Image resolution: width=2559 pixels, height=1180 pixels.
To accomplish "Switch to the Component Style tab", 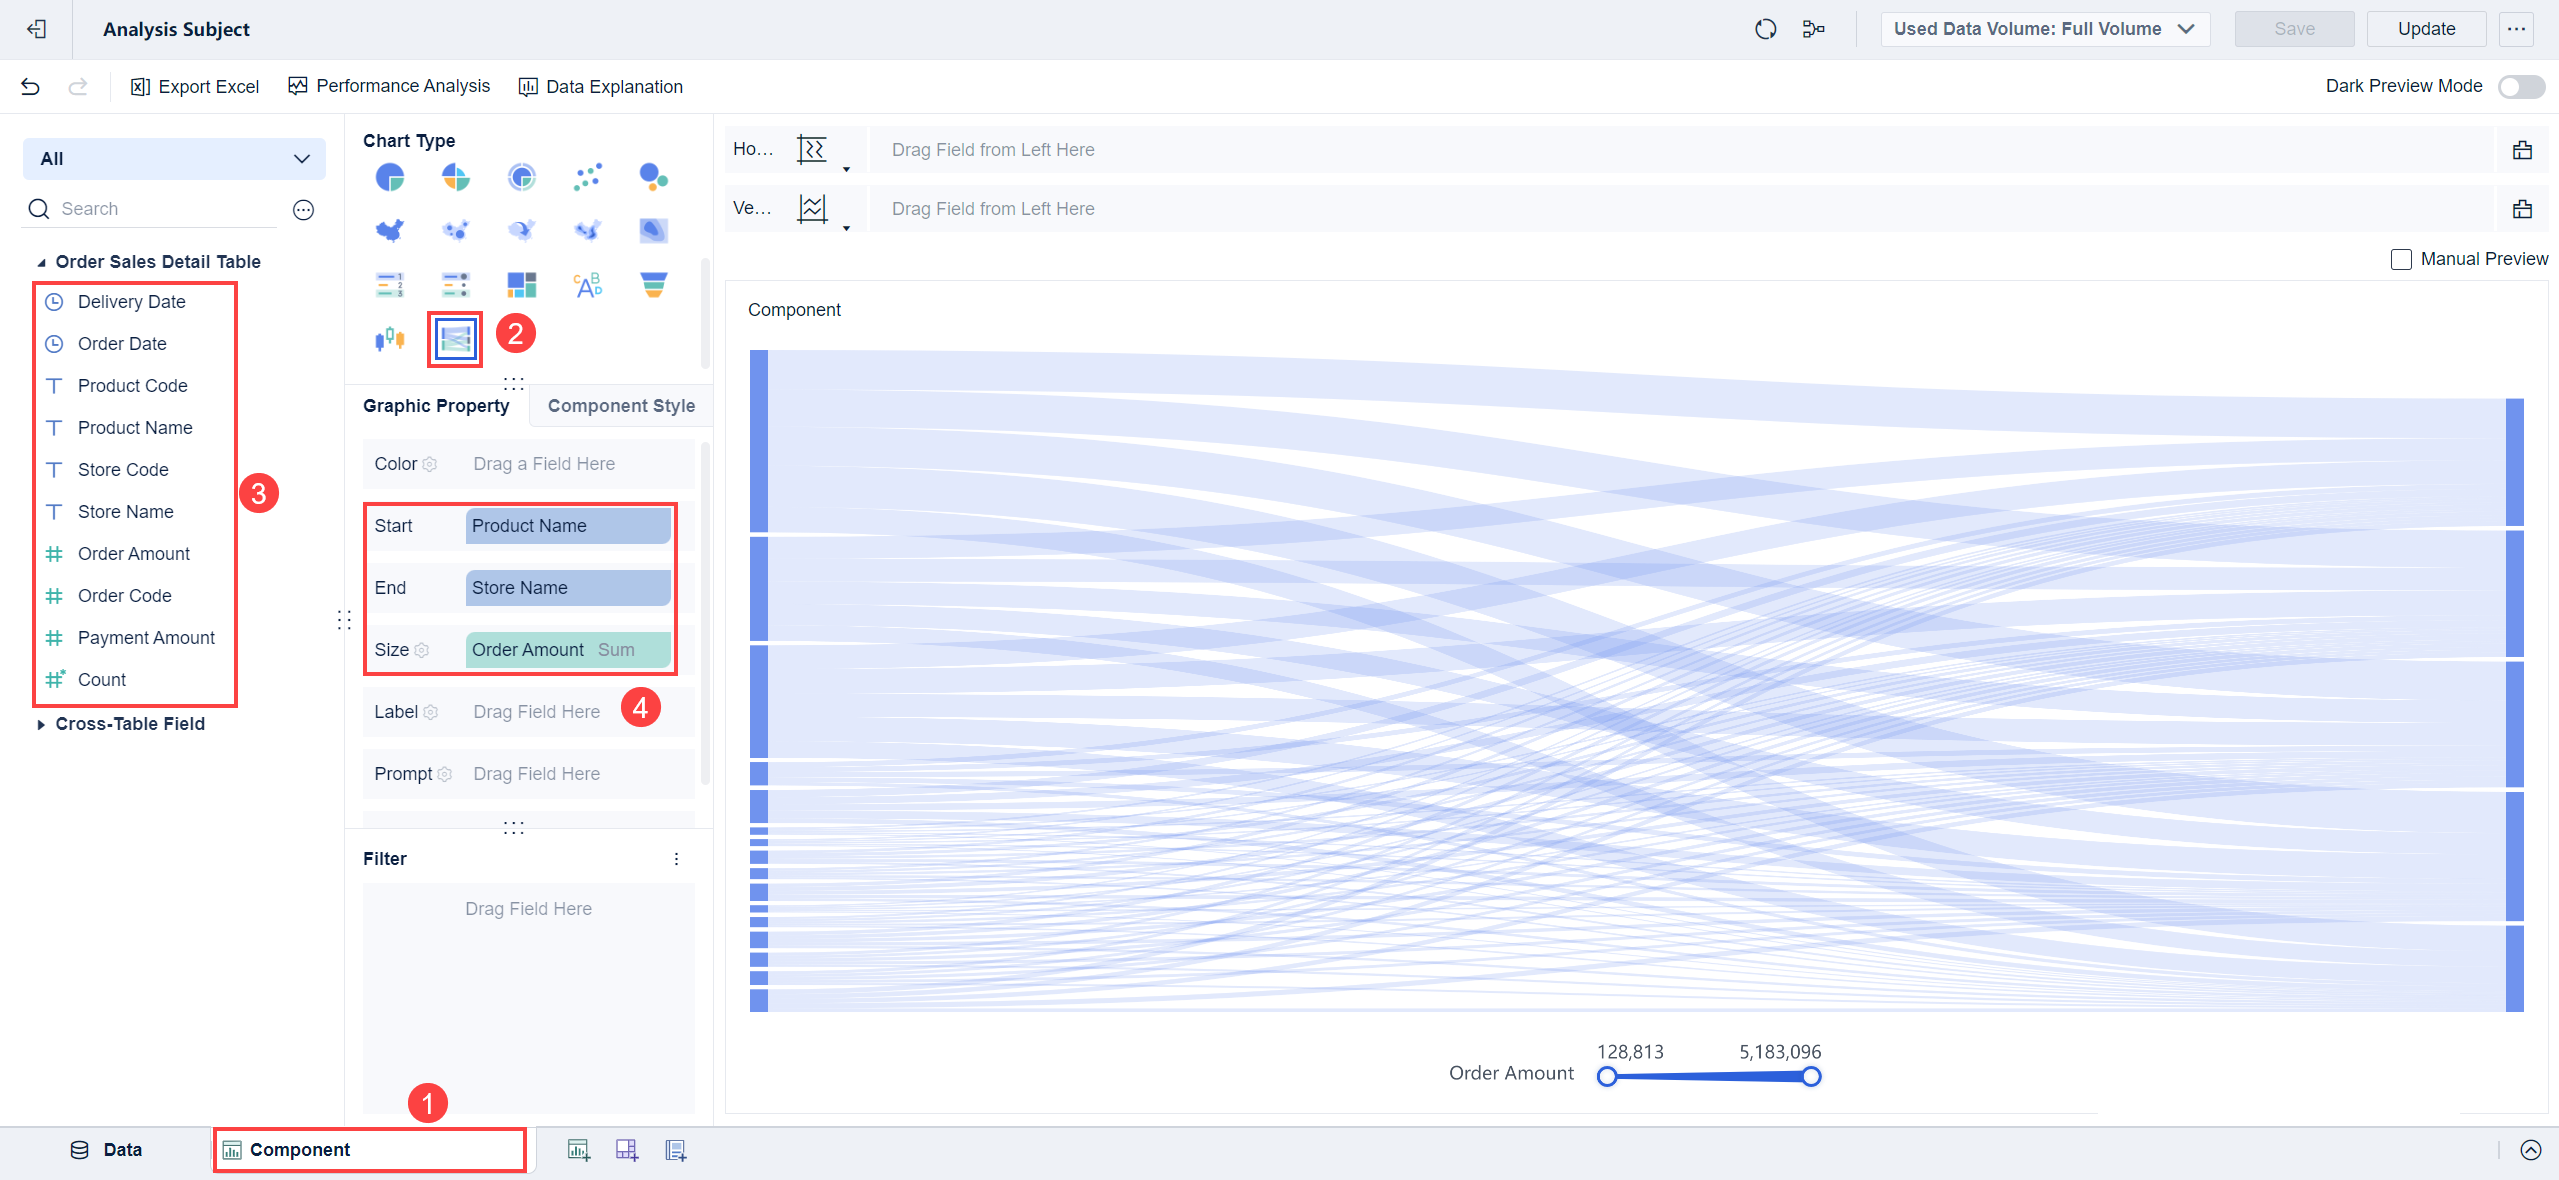I will (621, 406).
